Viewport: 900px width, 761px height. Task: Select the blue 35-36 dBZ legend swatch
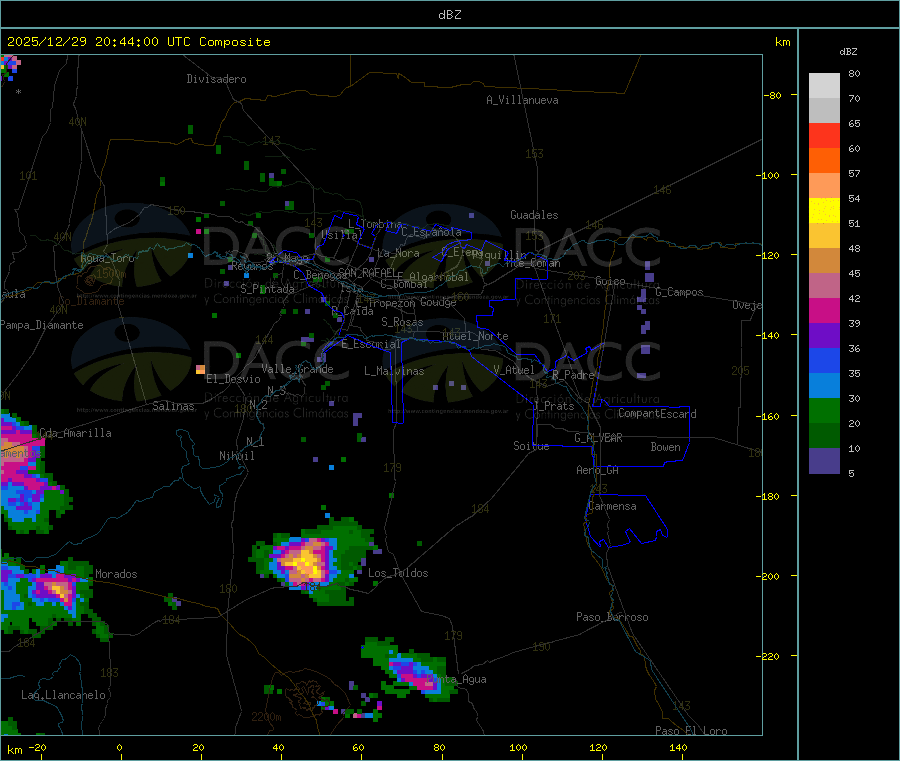tap(824, 360)
